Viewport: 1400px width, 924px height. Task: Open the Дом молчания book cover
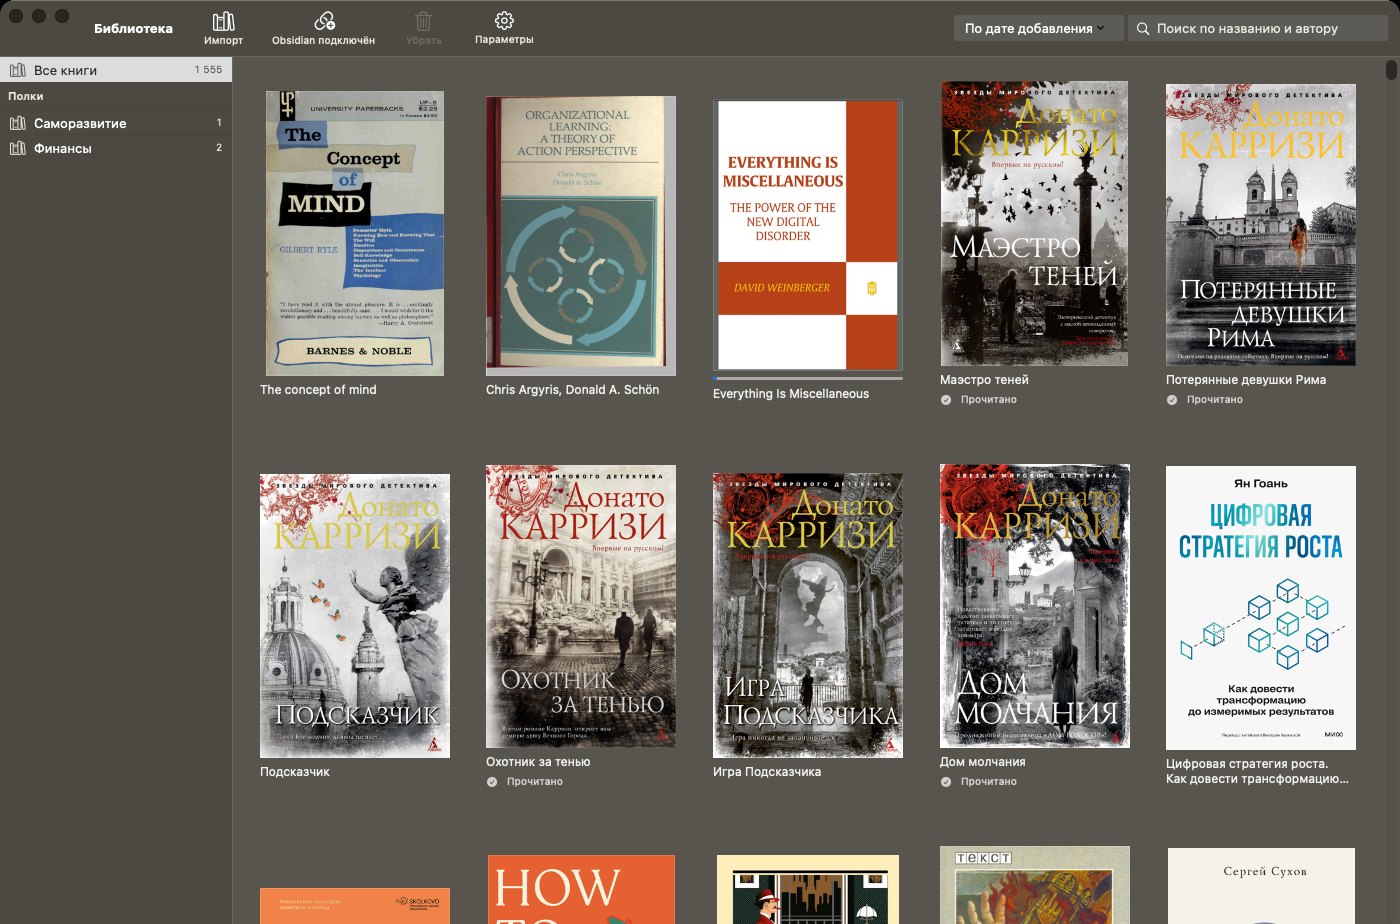click(1035, 606)
